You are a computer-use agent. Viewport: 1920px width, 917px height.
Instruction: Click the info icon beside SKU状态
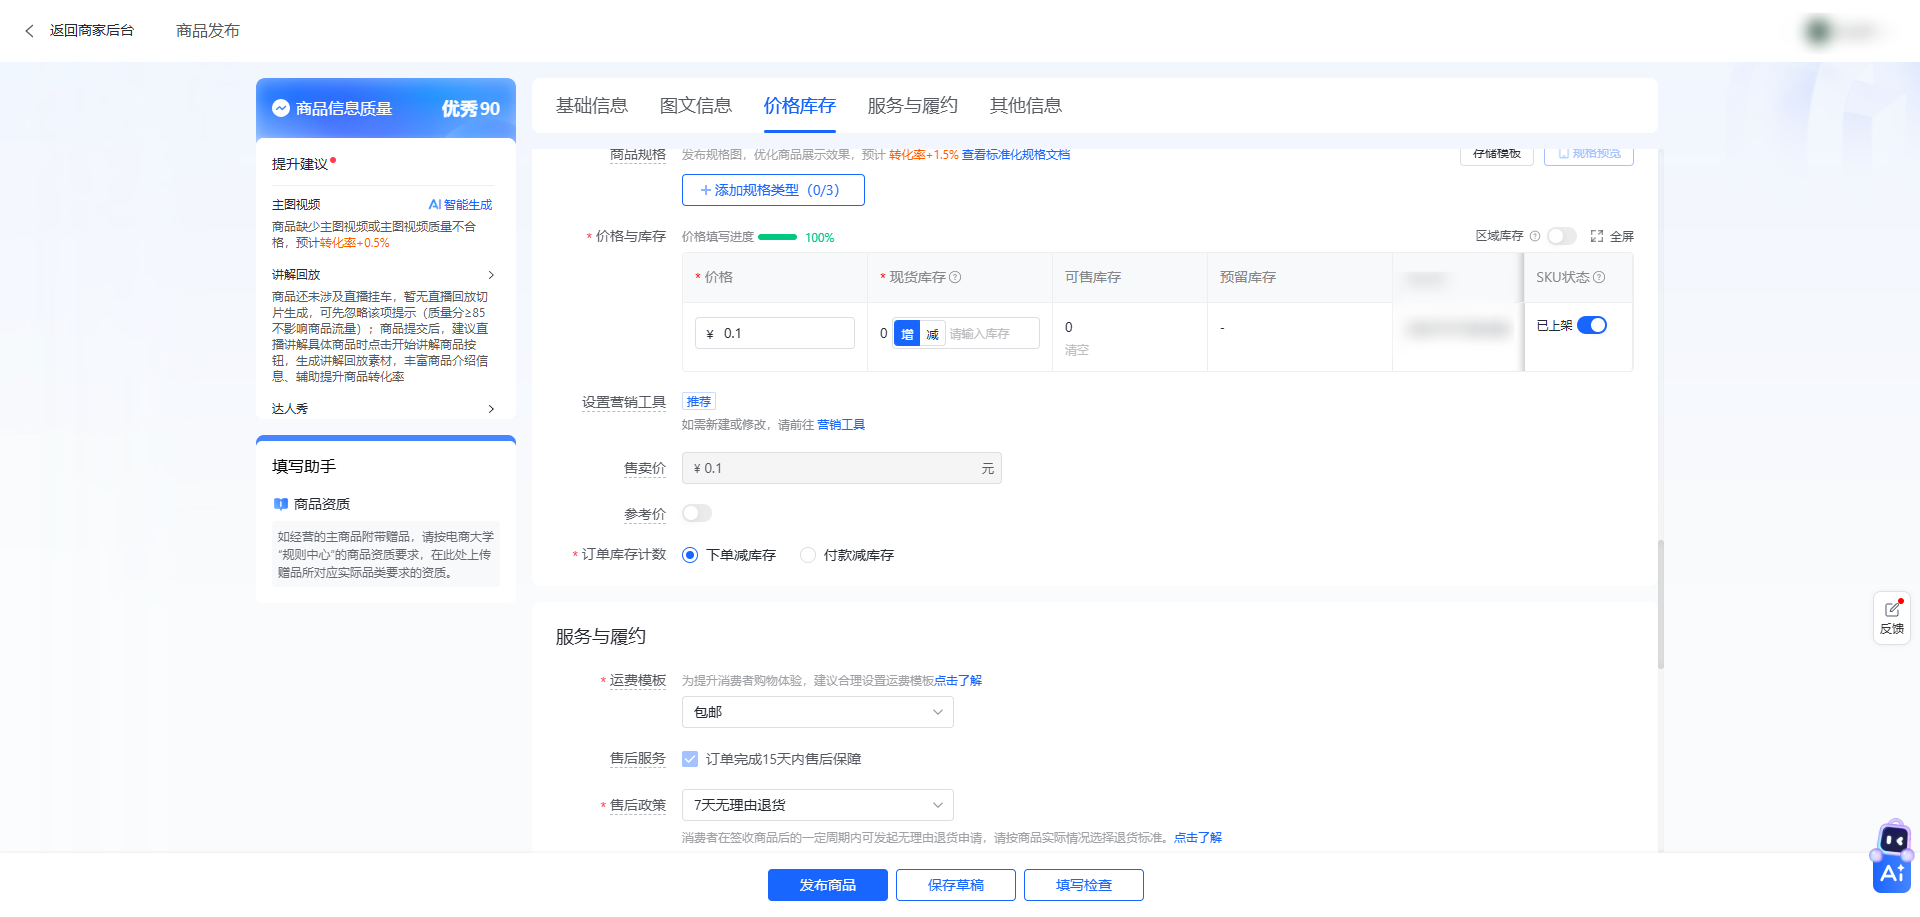click(x=1599, y=277)
